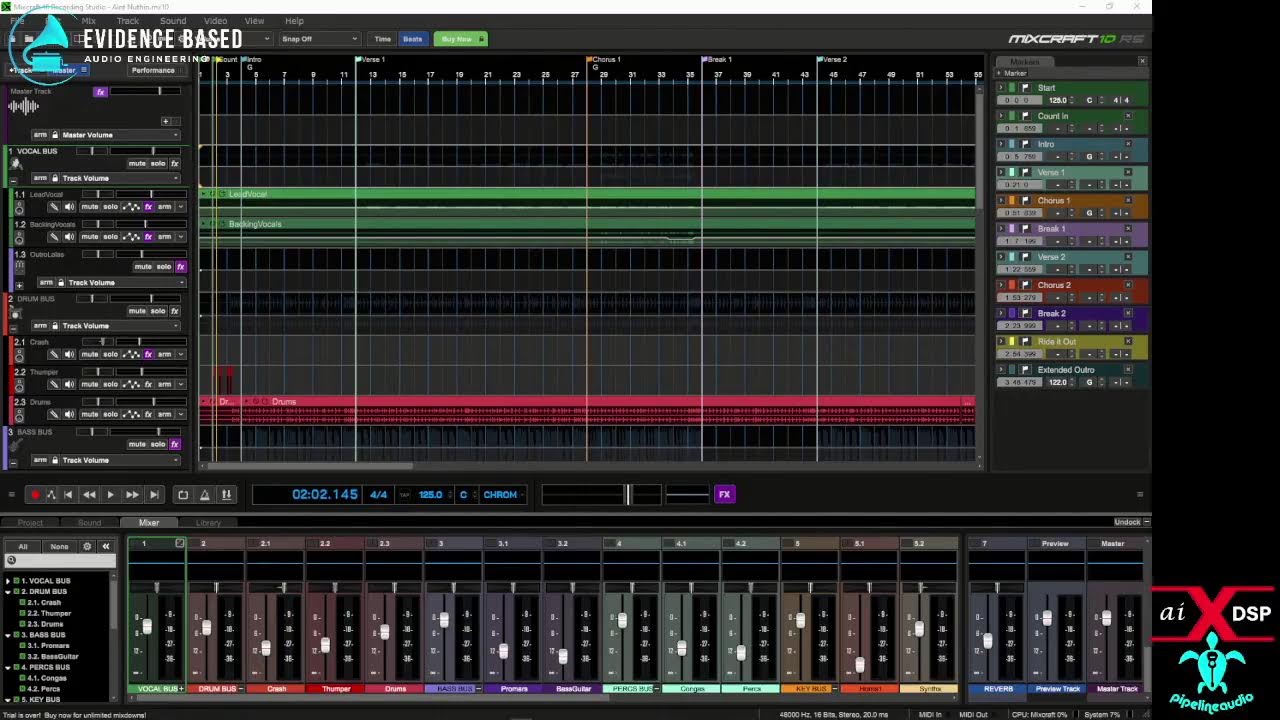Click the Record button in transport

(x=34, y=494)
